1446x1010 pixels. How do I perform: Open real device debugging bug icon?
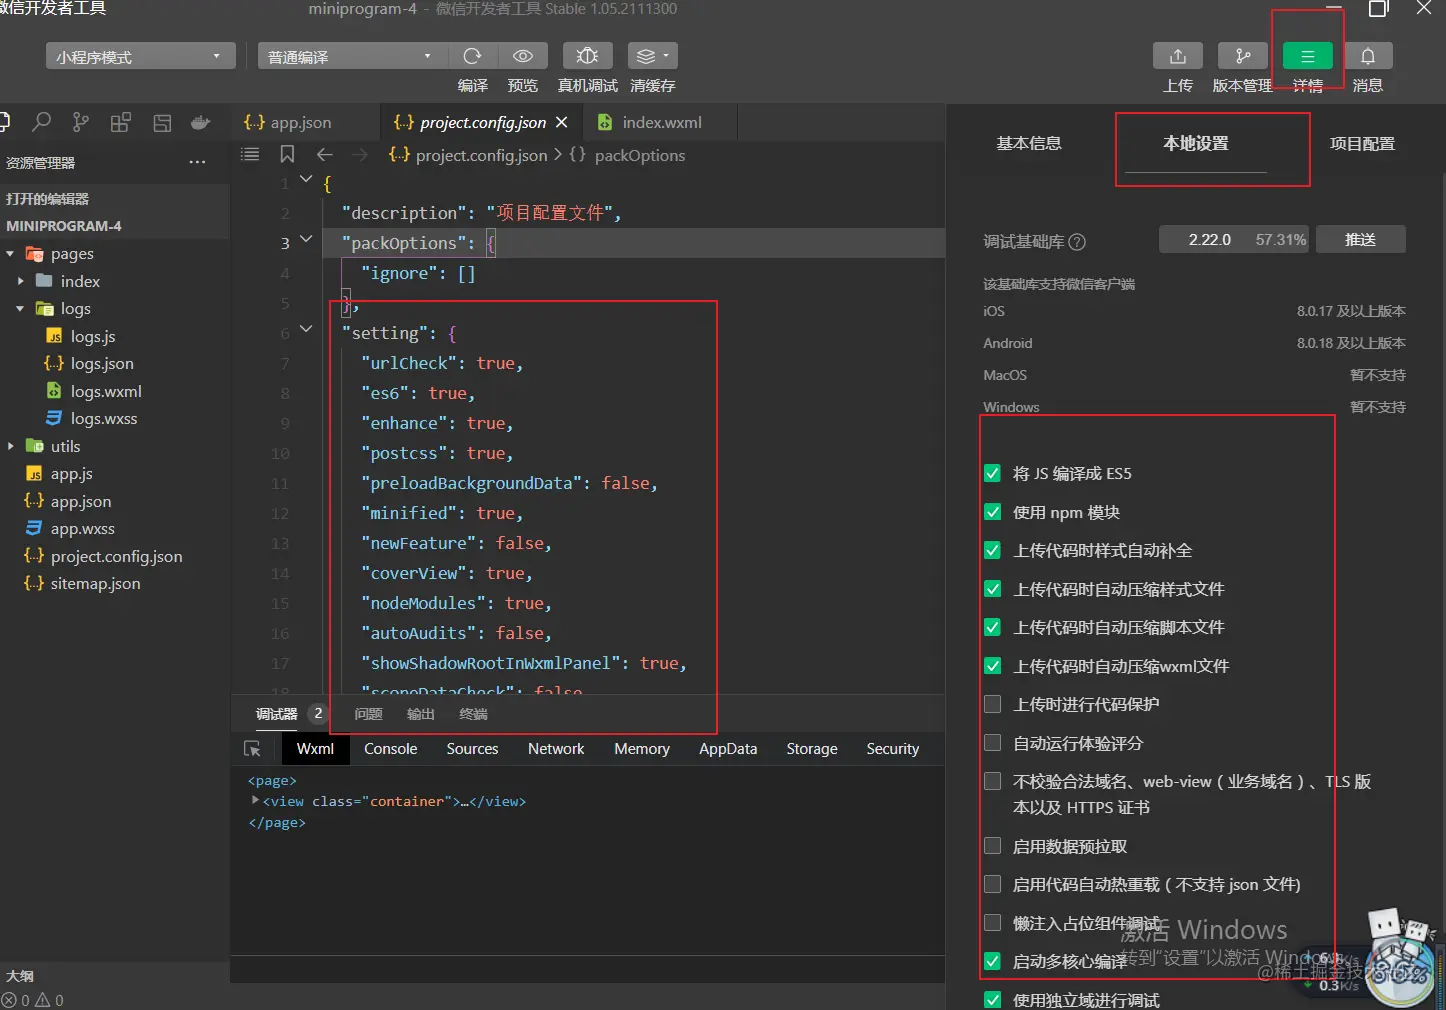point(587,56)
